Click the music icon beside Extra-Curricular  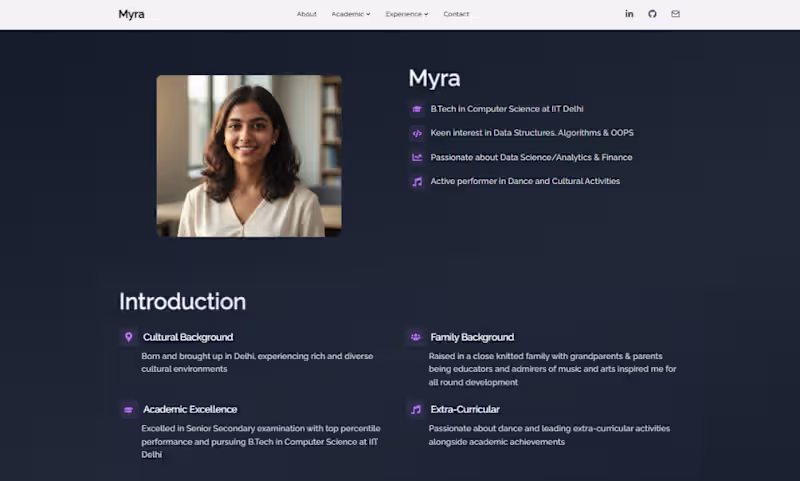(416, 410)
